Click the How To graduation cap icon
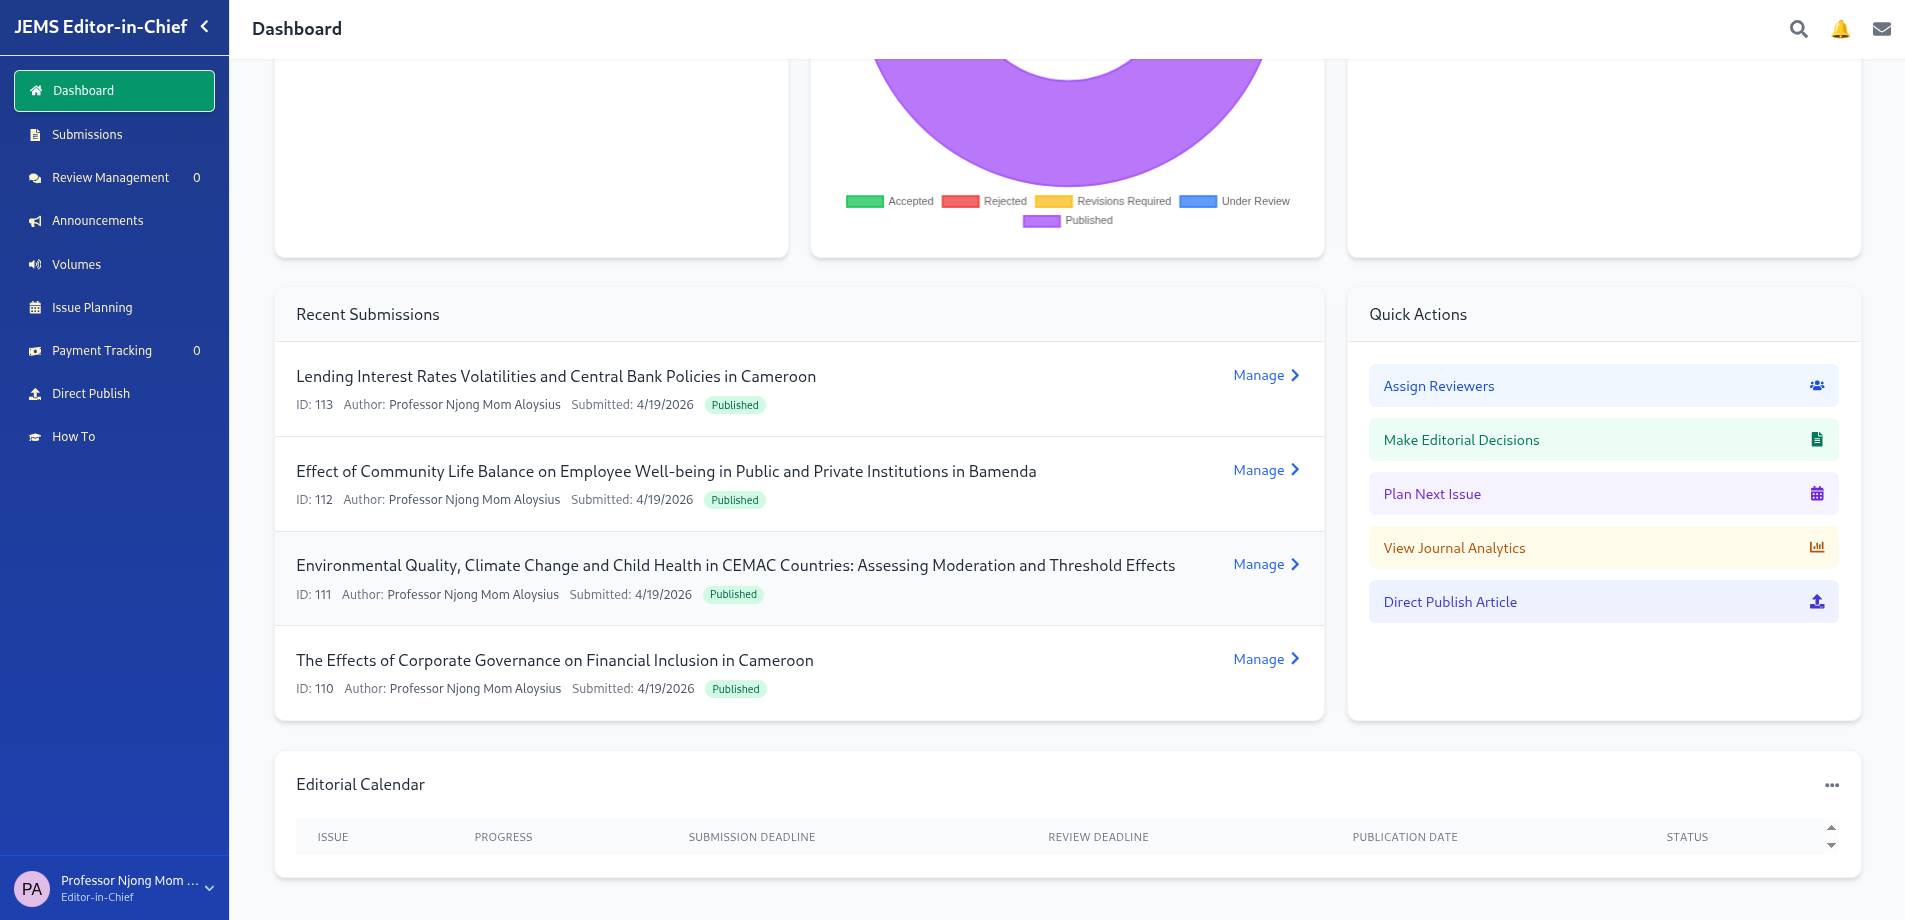The height and width of the screenshot is (920, 1905). pyautogui.click(x=35, y=437)
